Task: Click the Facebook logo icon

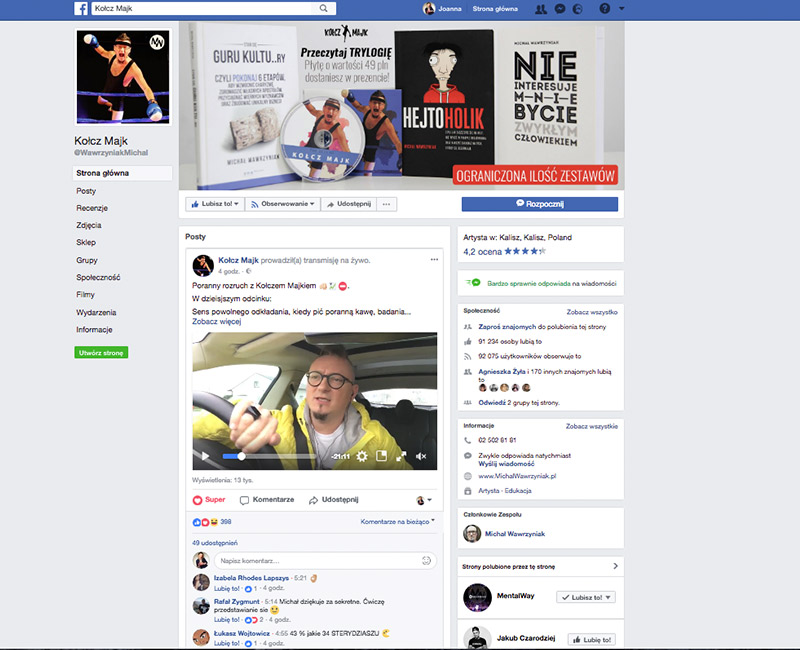Action: [81, 8]
